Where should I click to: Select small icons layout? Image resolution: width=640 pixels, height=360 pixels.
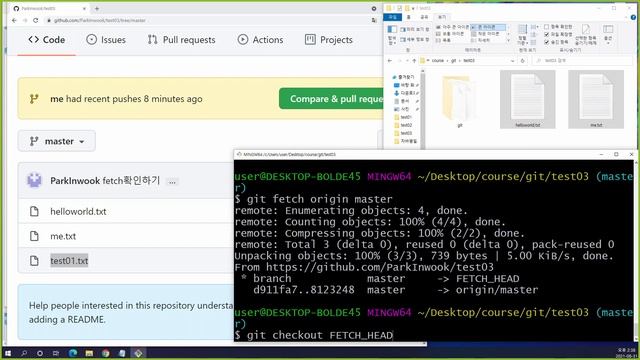click(x=486, y=34)
